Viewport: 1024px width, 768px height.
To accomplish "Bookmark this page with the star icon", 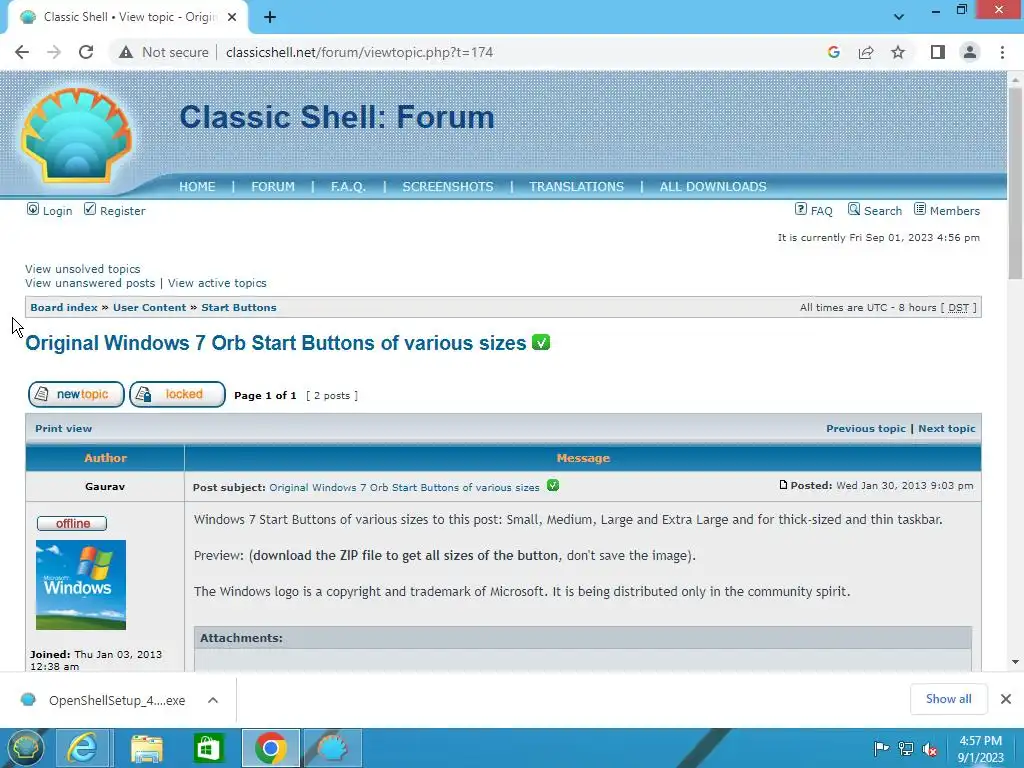I will click(x=898, y=52).
